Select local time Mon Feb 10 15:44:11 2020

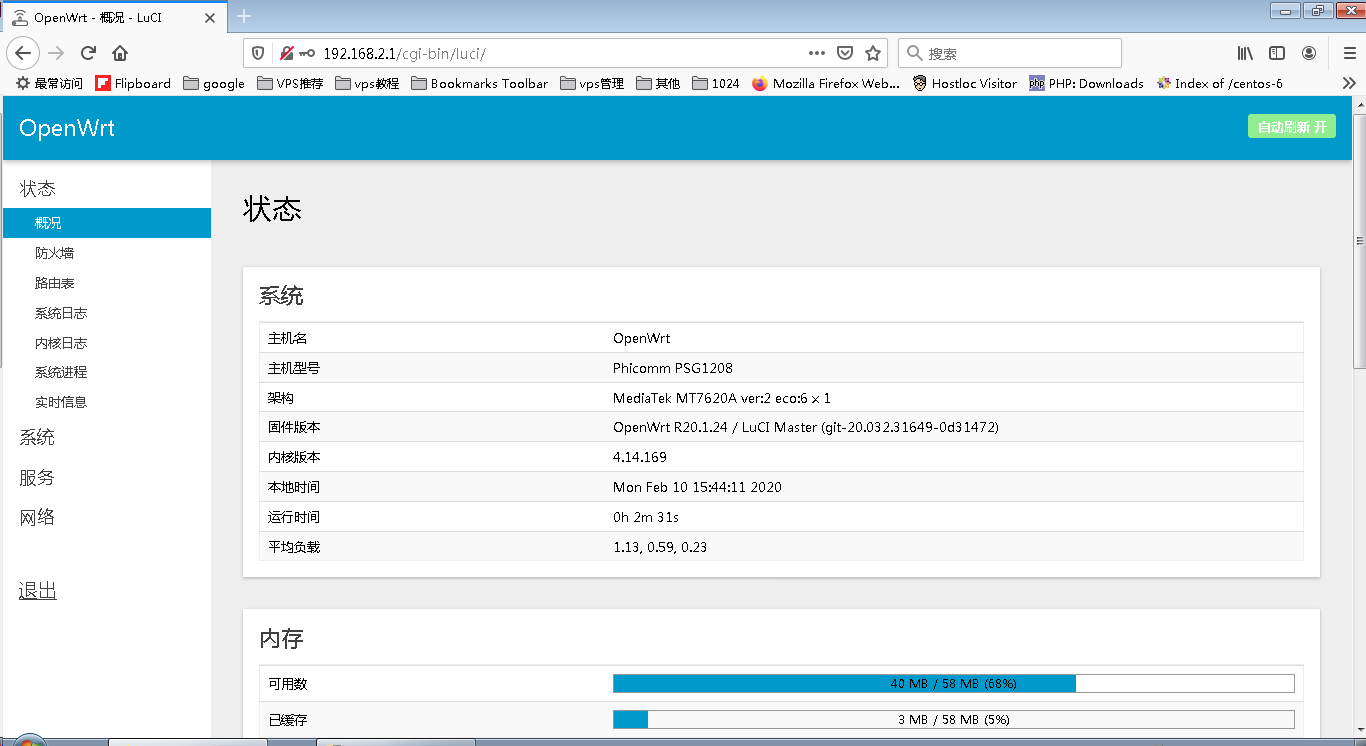click(697, 487)
